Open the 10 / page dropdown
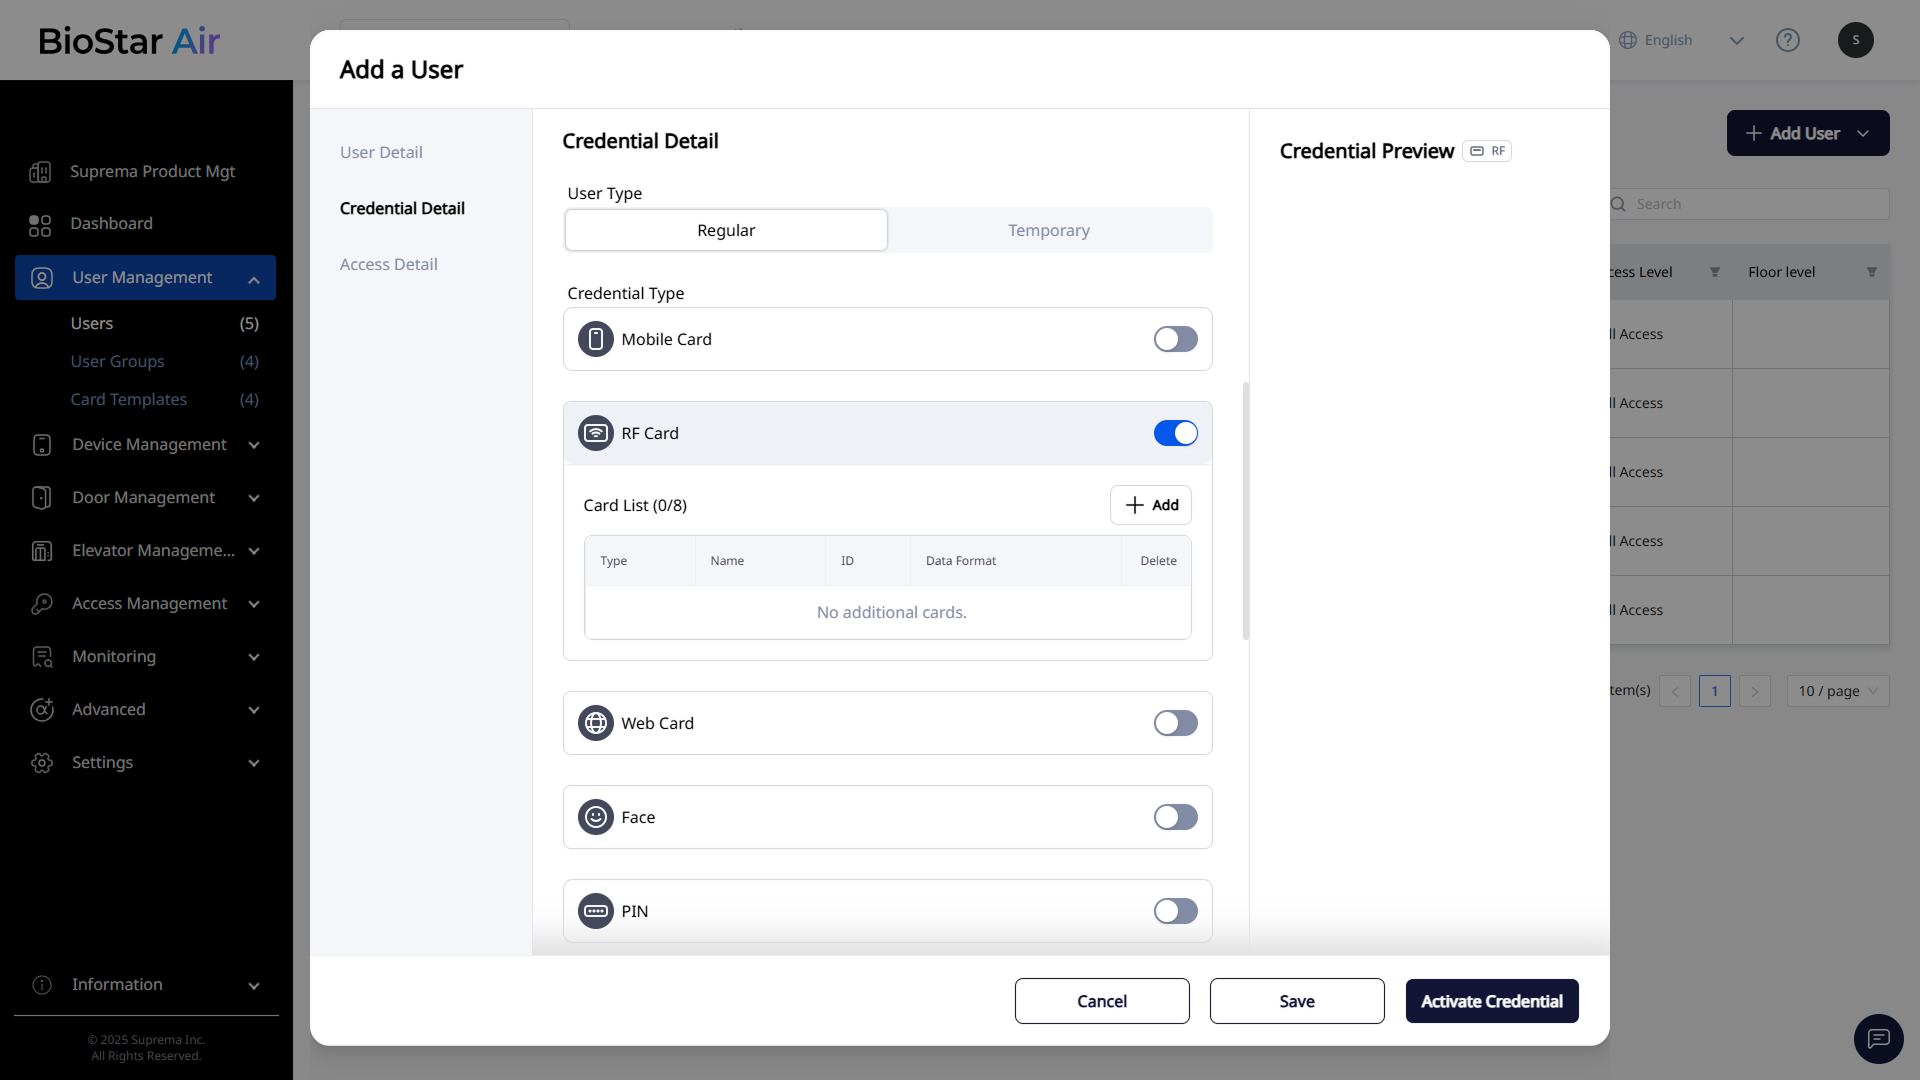This screenshot has width=1920, height=1080. click(x=1837, y=691)
